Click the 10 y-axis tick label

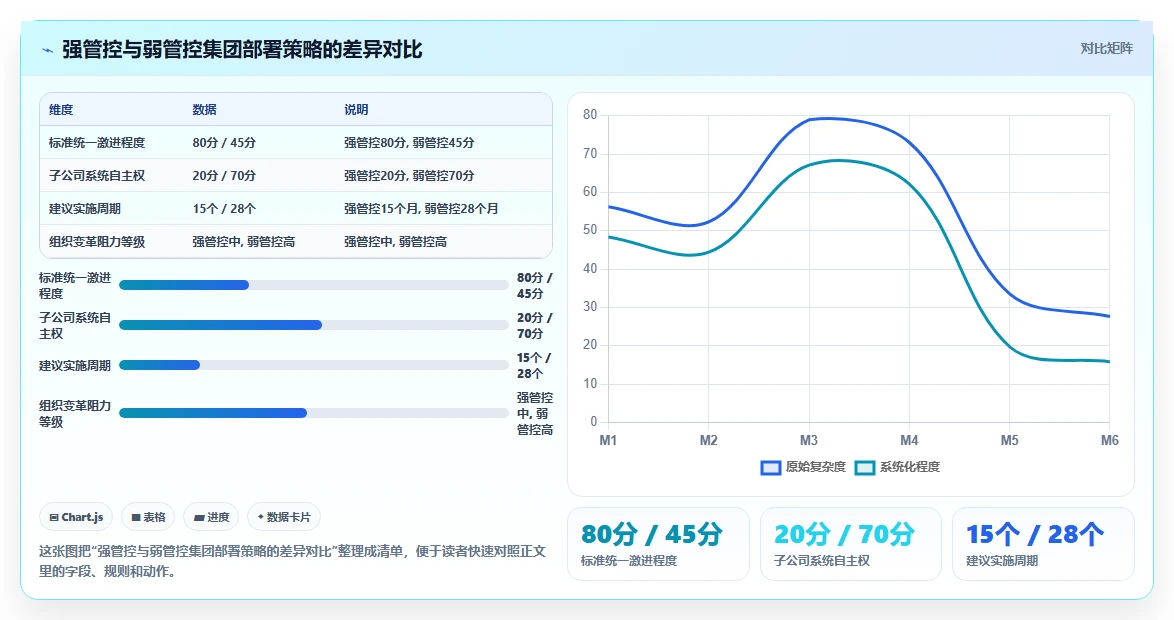click(x=590, y=383)
